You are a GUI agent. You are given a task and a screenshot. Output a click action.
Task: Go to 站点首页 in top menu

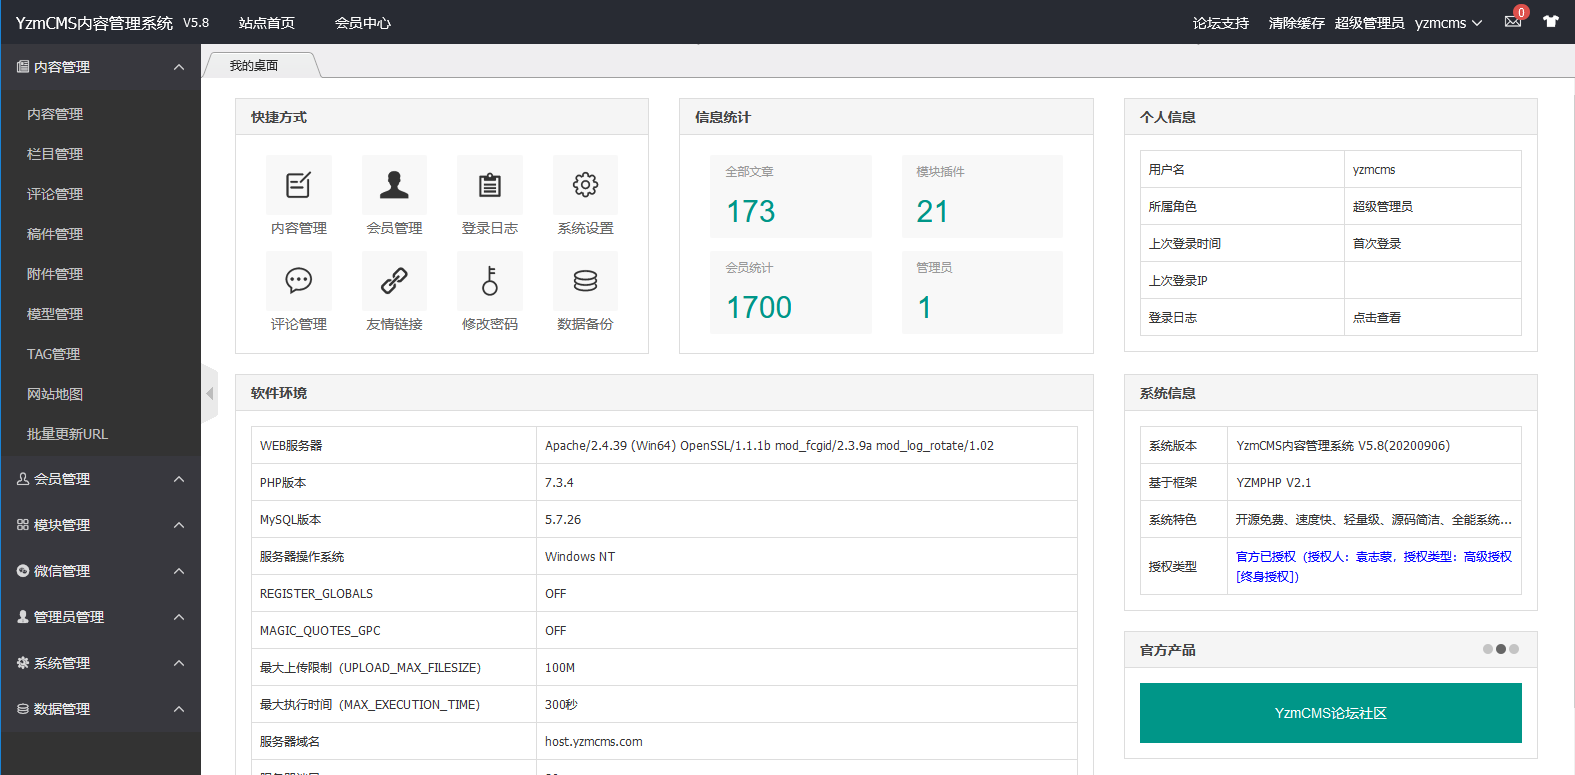(x=267, y=23)
